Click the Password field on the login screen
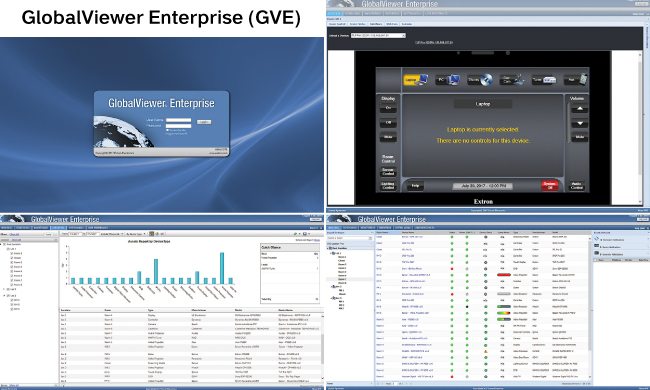 178,126
